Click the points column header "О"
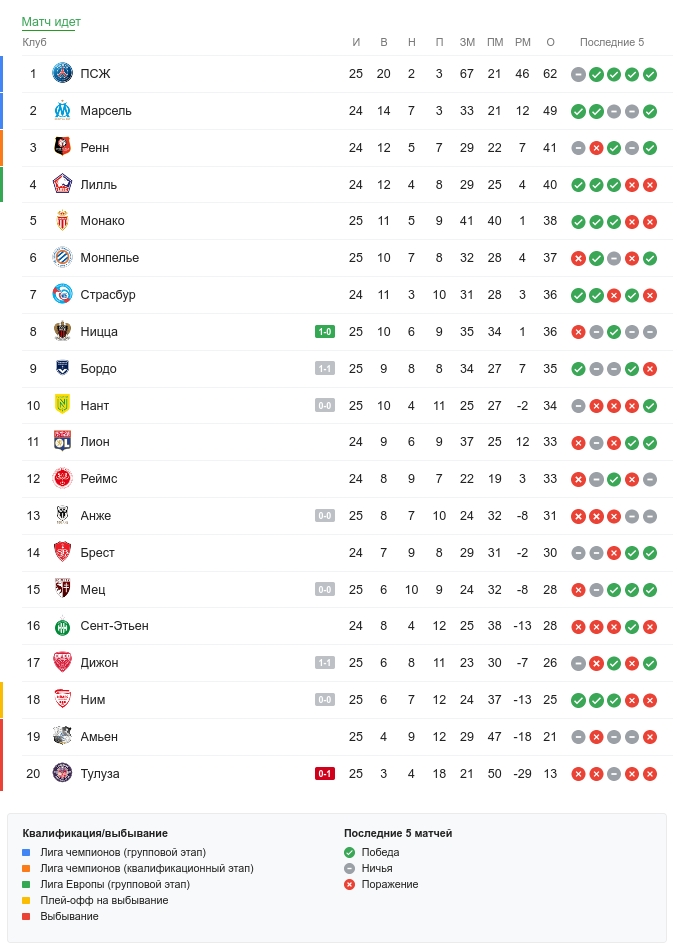Image resolution: width=673 pixels, height=949 pixels. (550, 42)
